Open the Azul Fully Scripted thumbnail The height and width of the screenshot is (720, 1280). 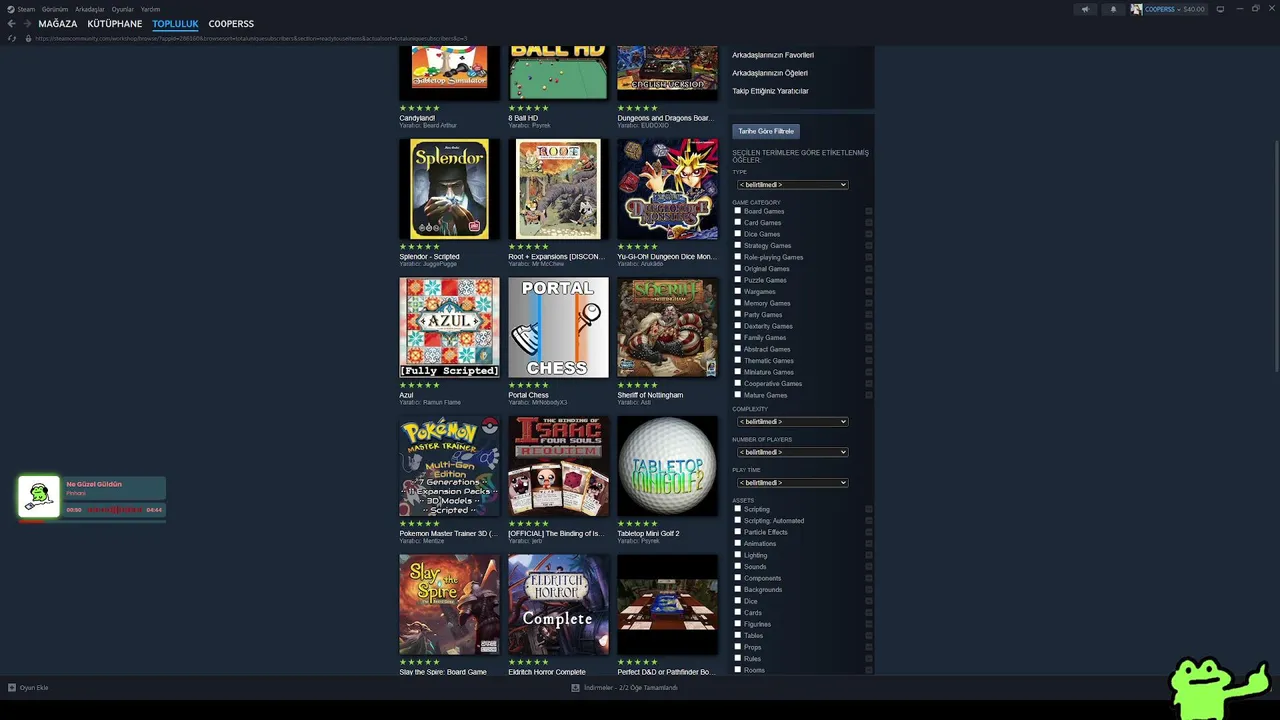[449, 327]
